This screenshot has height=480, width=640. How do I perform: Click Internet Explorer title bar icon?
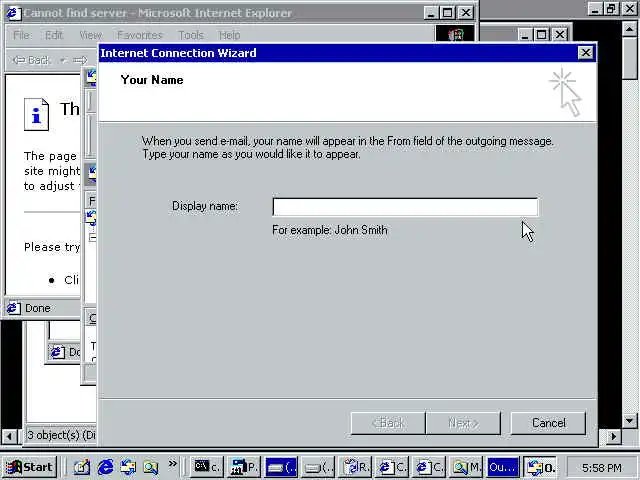(x=13, y=13)
